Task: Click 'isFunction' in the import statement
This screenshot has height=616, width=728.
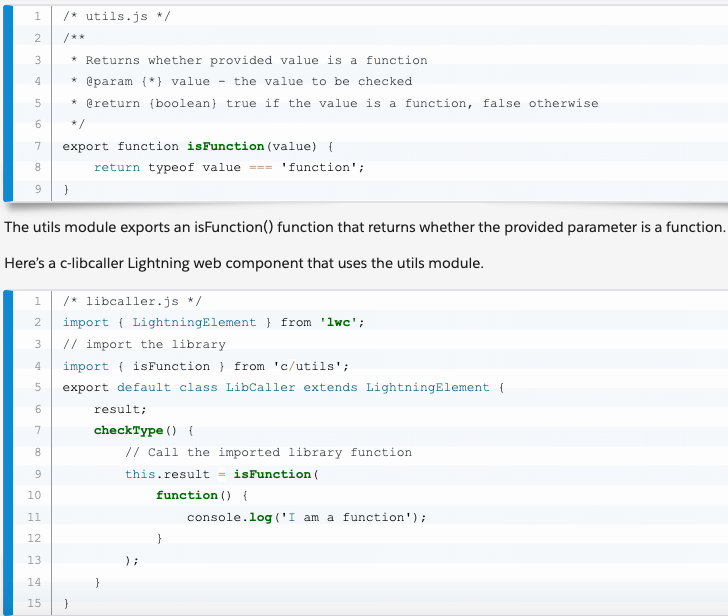Action: (x=171, y=366)
